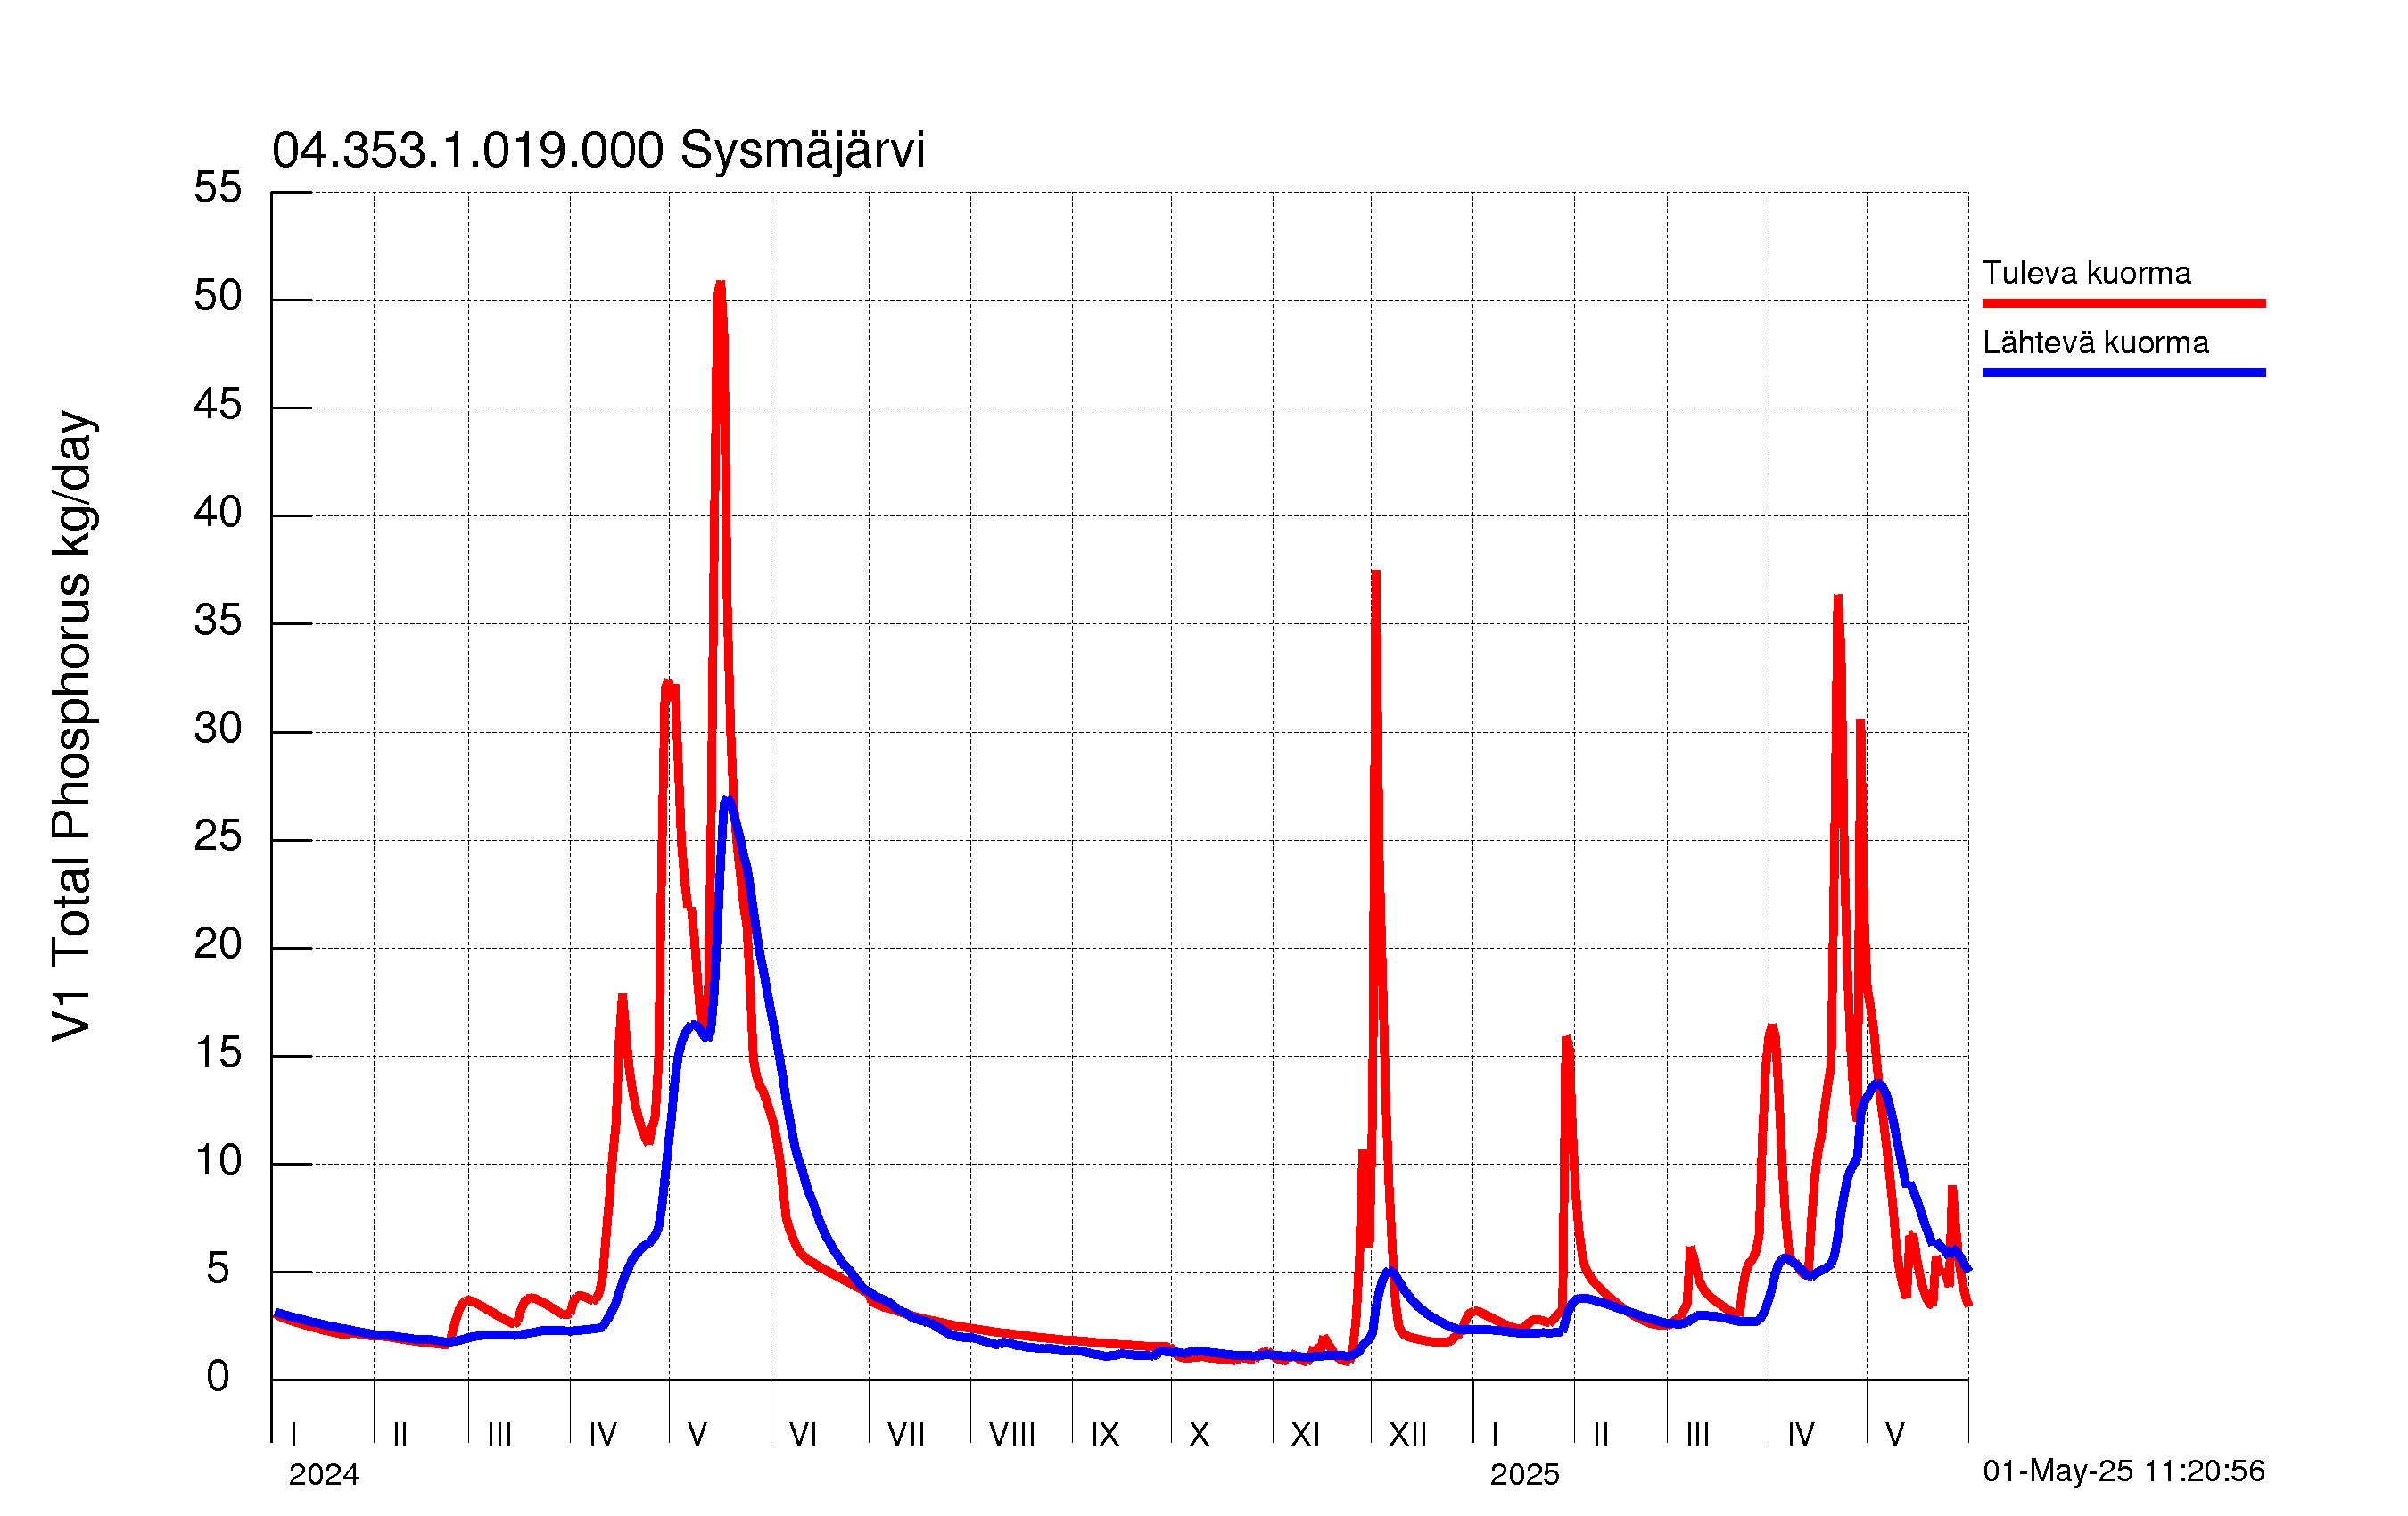This screenshot has height=1516, width=2408.
Task: Click the y-axis value '50'
Action: tap(218, 296)
